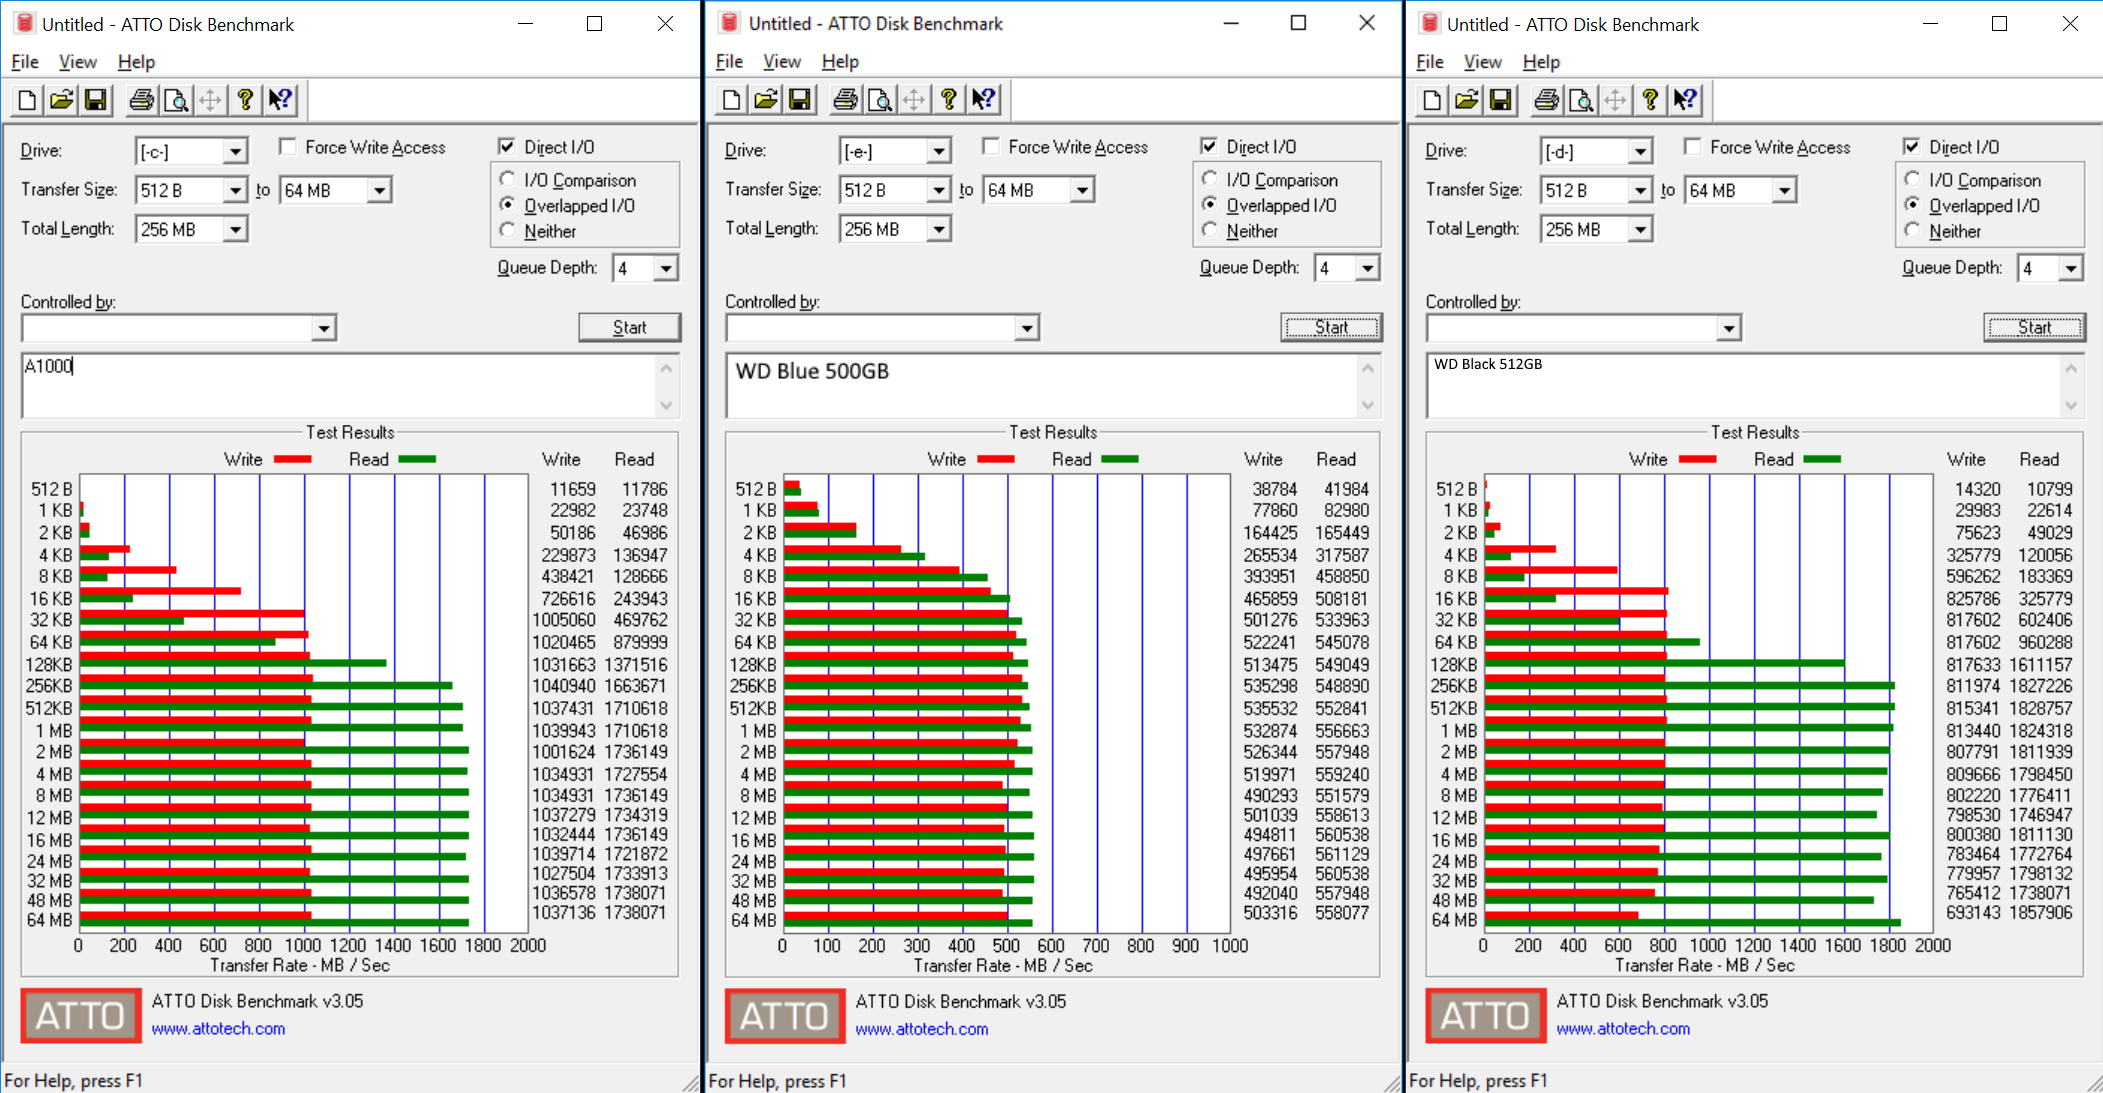This screenshot has width=2103, height=1093.
Task: Uncheck Direct I/O in WD Blue window
Action: 1209,147
